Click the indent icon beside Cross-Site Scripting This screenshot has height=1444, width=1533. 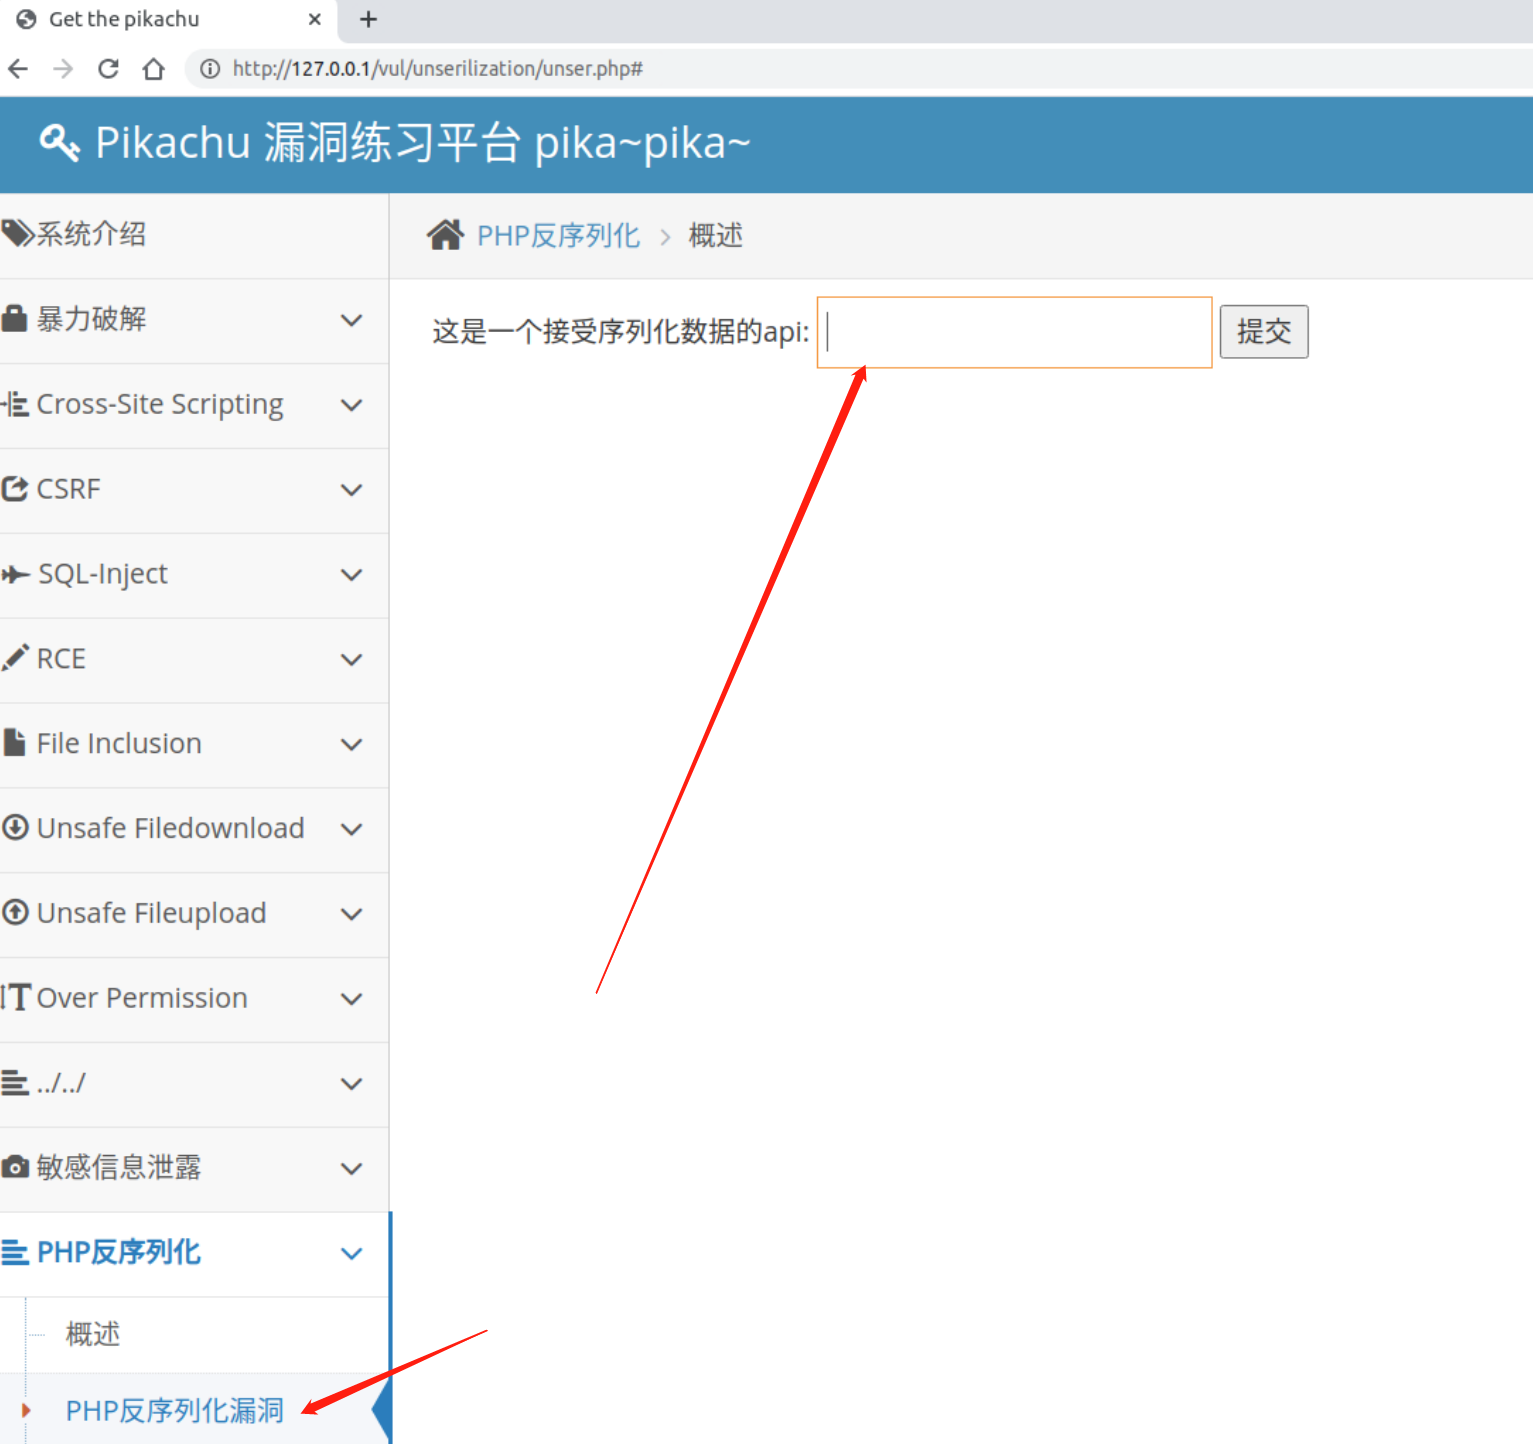14,404
